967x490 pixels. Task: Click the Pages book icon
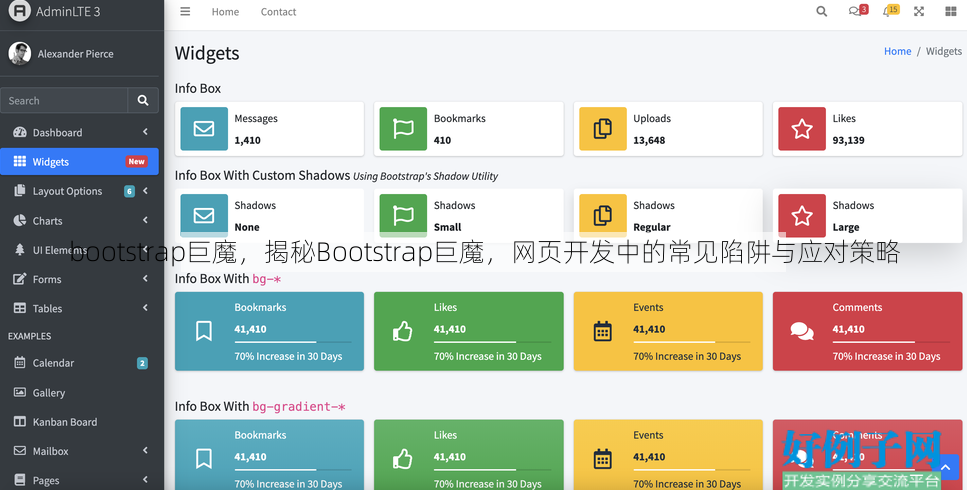click(x=20, y=480)
